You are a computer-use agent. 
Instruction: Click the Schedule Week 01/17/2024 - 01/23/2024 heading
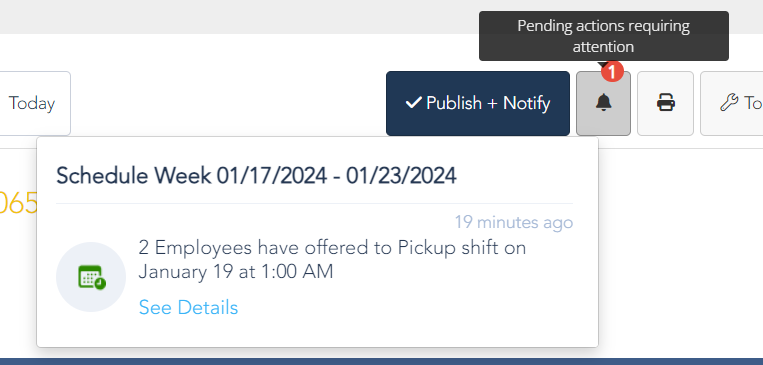[x=256, y=176]
